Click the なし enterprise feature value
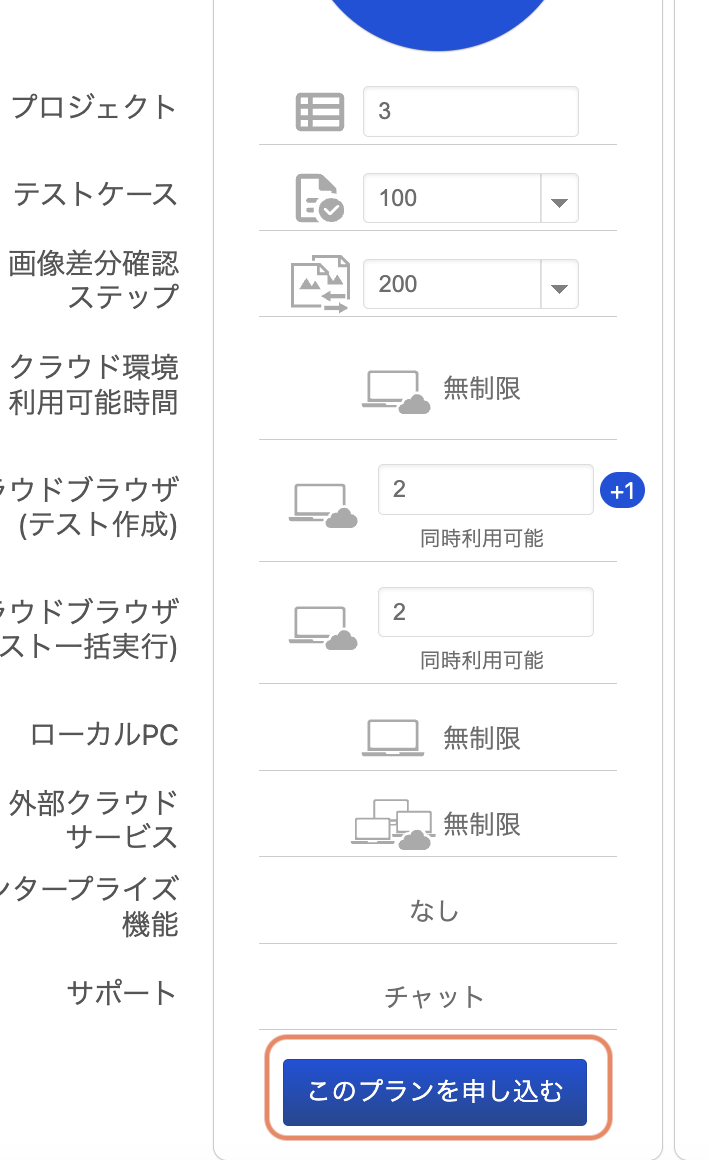The height and width of the screenshot is (1160, 708). point(434,911)
